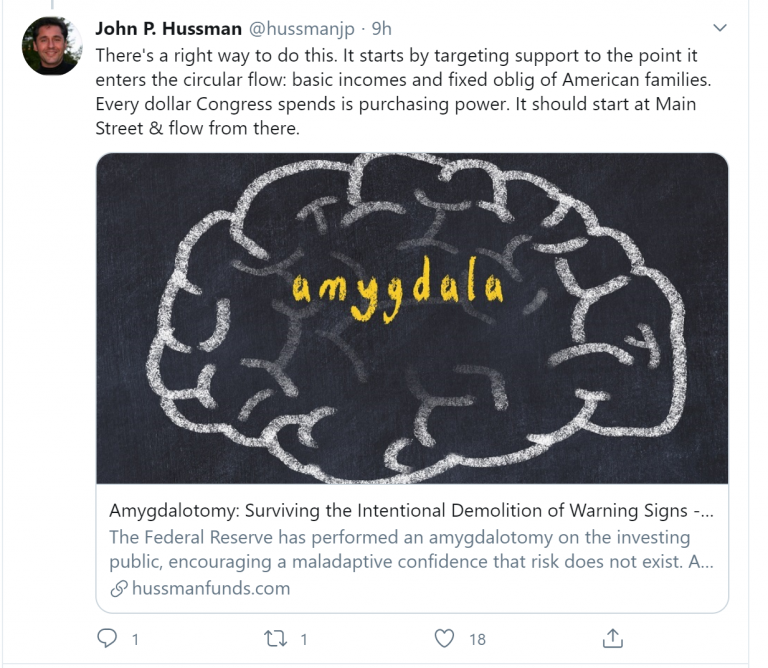
Task: Click the chain link icon beside hussmanfunds.com
Action: coord(119,588)
